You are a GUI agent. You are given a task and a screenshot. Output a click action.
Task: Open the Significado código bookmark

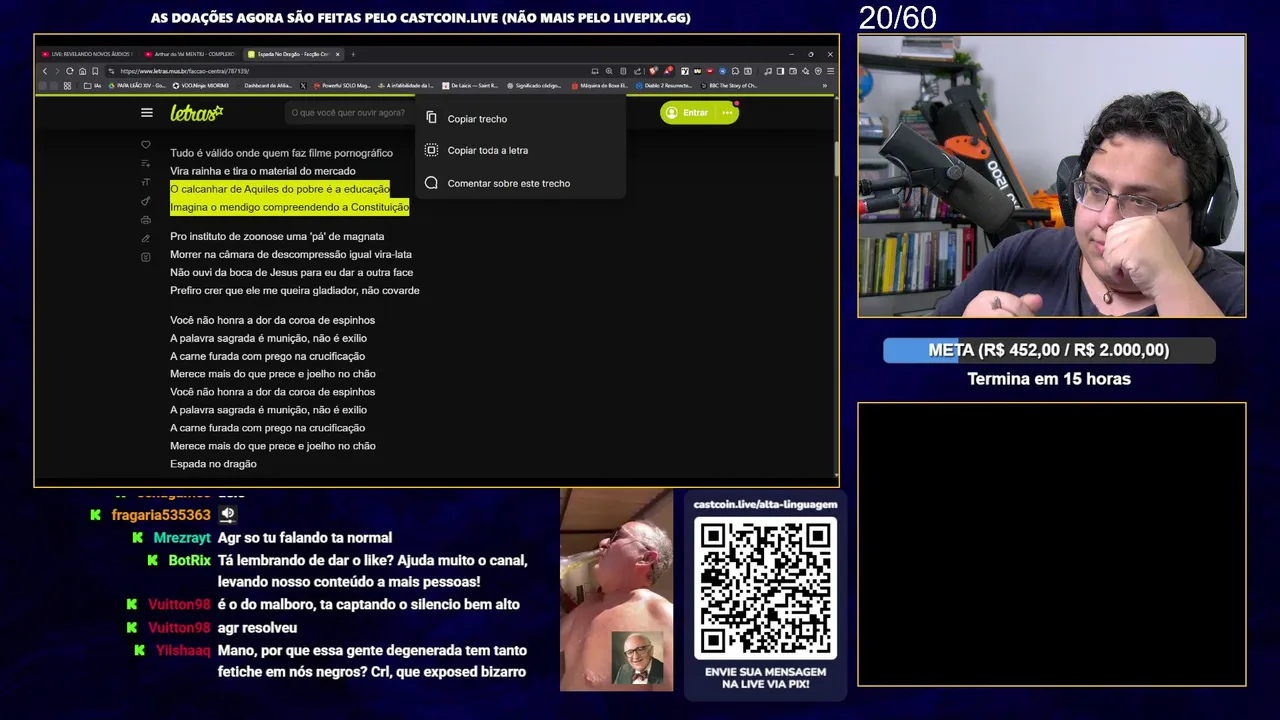pyautogui.click(x=534, y=86)
